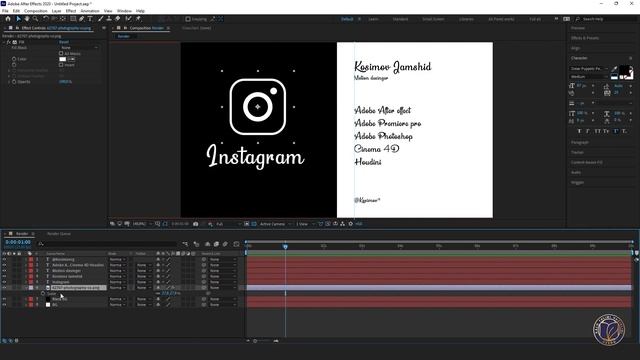640x360 pixels.
Task: Open the blend Mode dropdown of the BG layer
Action: coord(117,305)
